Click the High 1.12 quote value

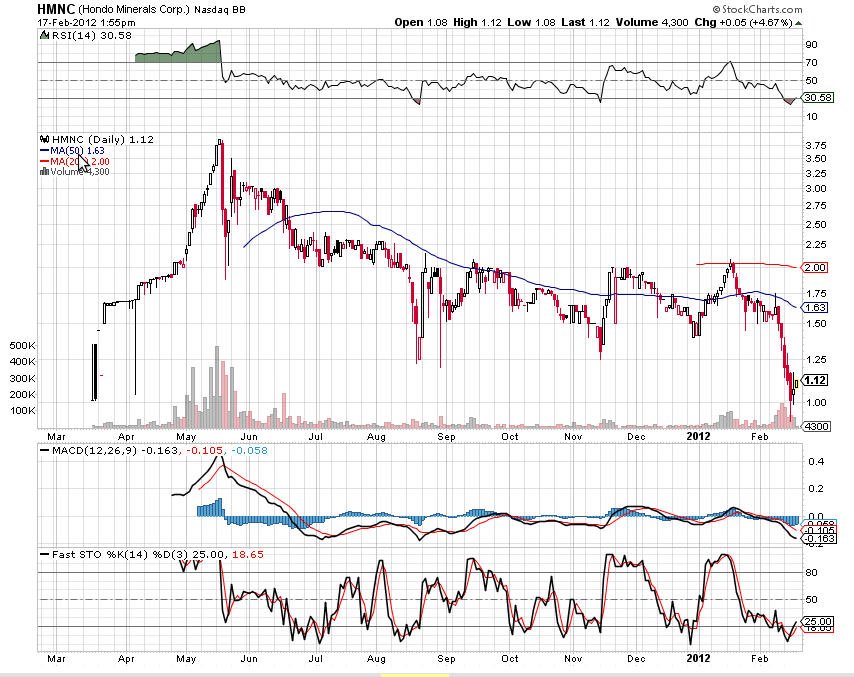pos(477,22)
